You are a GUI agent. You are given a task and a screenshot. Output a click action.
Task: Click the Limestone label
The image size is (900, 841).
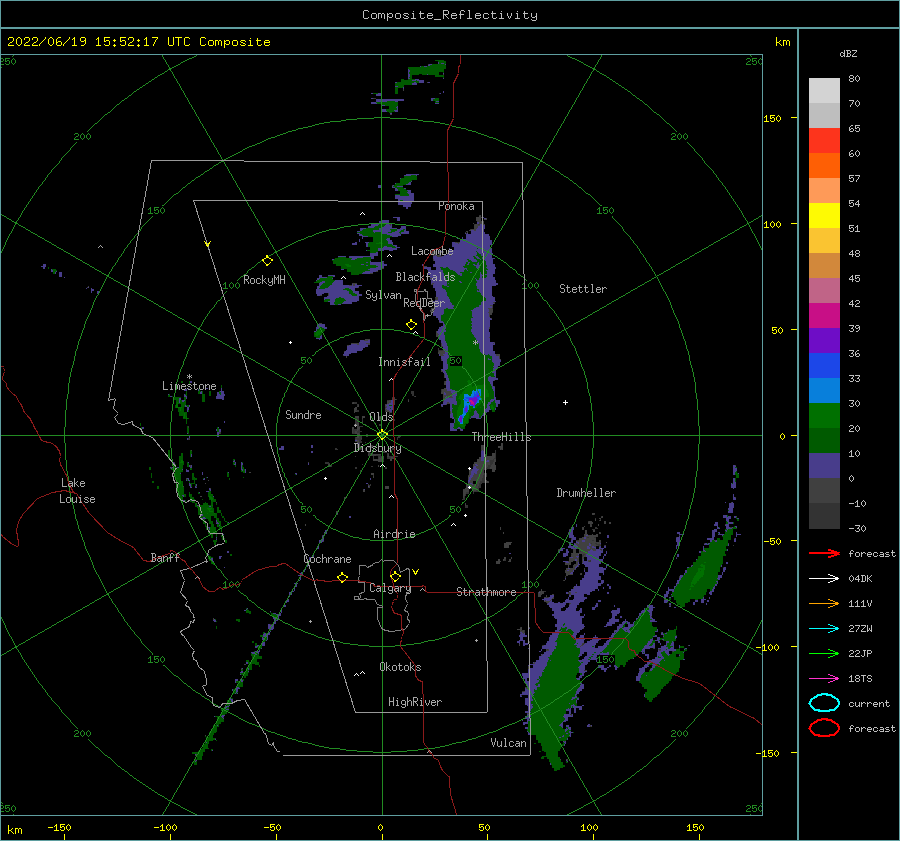189,386
